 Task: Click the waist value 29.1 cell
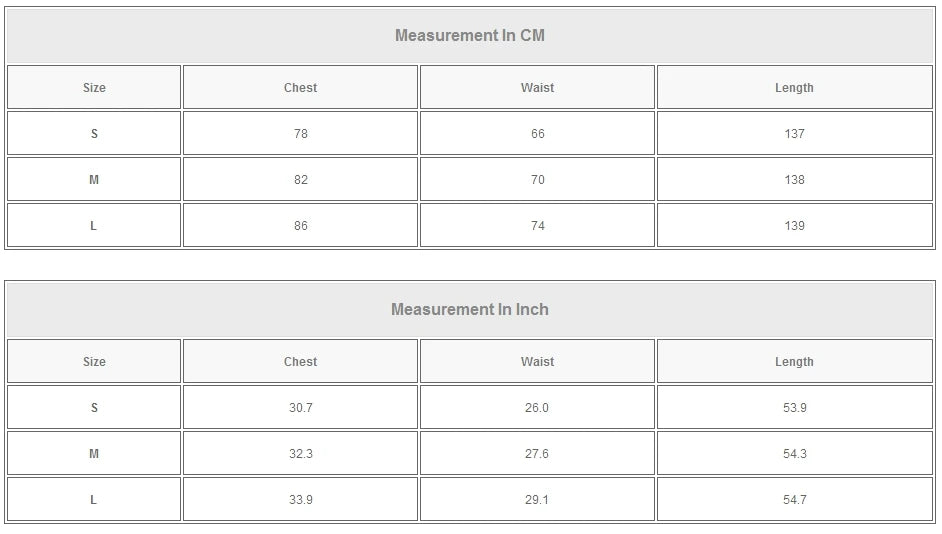[537, 500]
